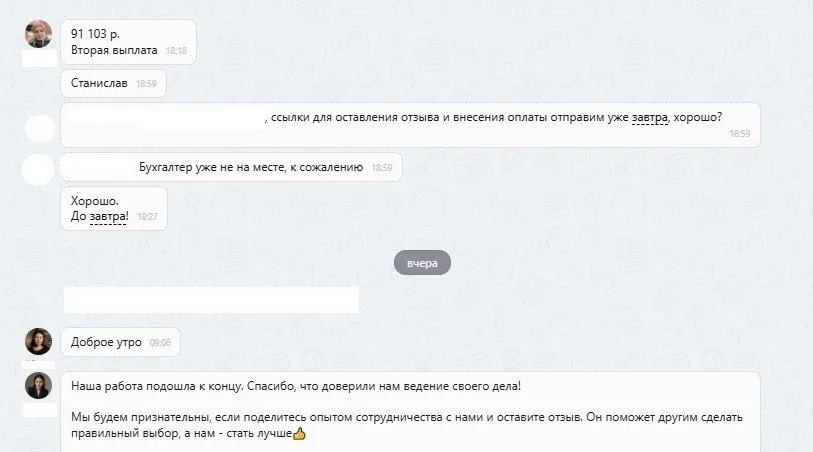Select the "Станислав" message bubble

pyautogui.click(x=114, y=83)
